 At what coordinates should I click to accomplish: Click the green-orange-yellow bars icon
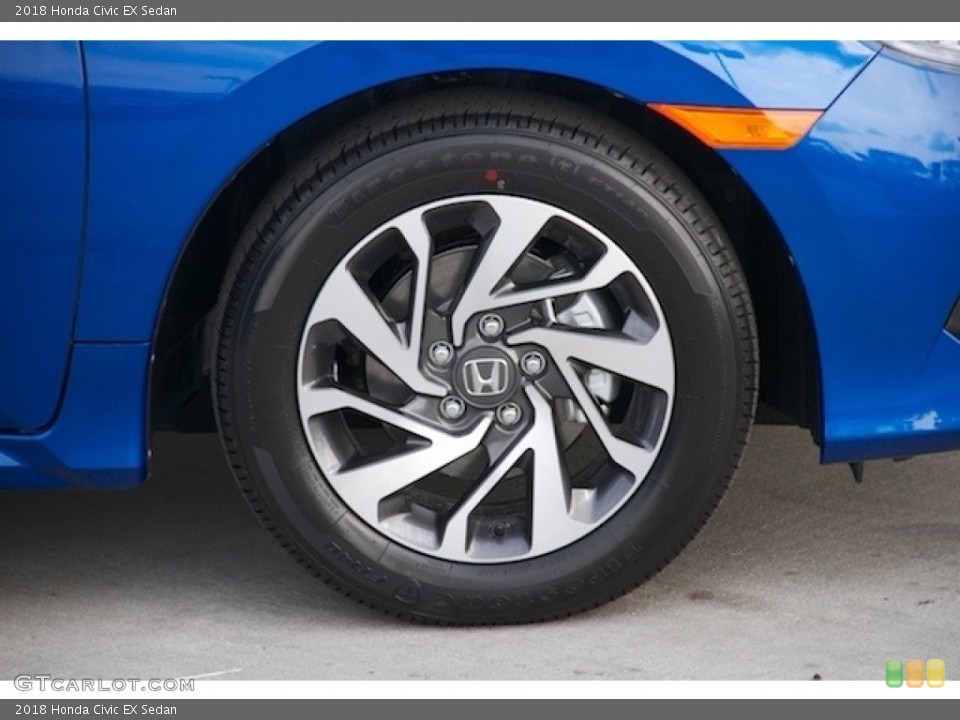[915, 673]
